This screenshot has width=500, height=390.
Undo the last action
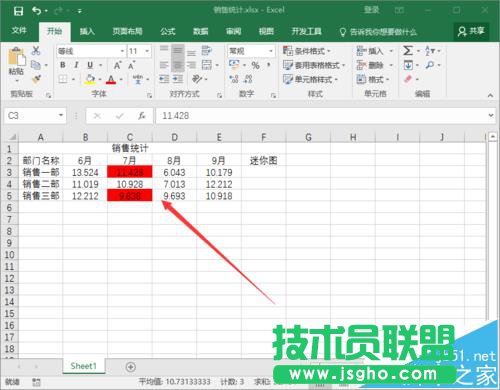click(x=36, y=11)
